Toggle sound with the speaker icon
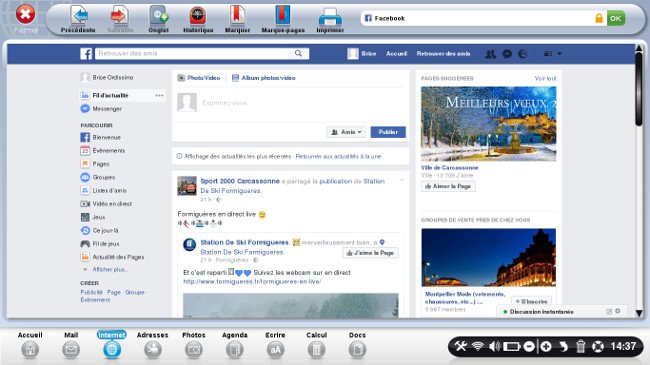Image resolution: width=650 pixels, height=365 pixels. pyautogui.click(x=494, y=346)
